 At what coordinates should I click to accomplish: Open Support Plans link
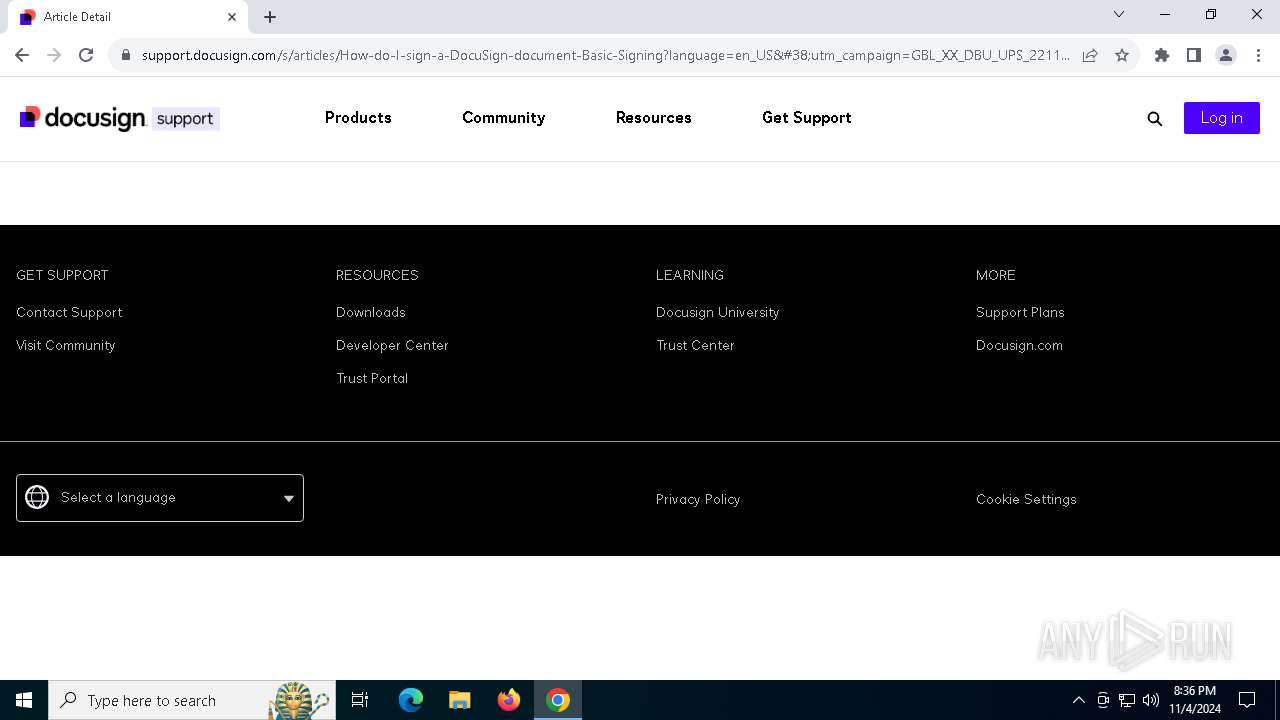(x=1020, y=312)
